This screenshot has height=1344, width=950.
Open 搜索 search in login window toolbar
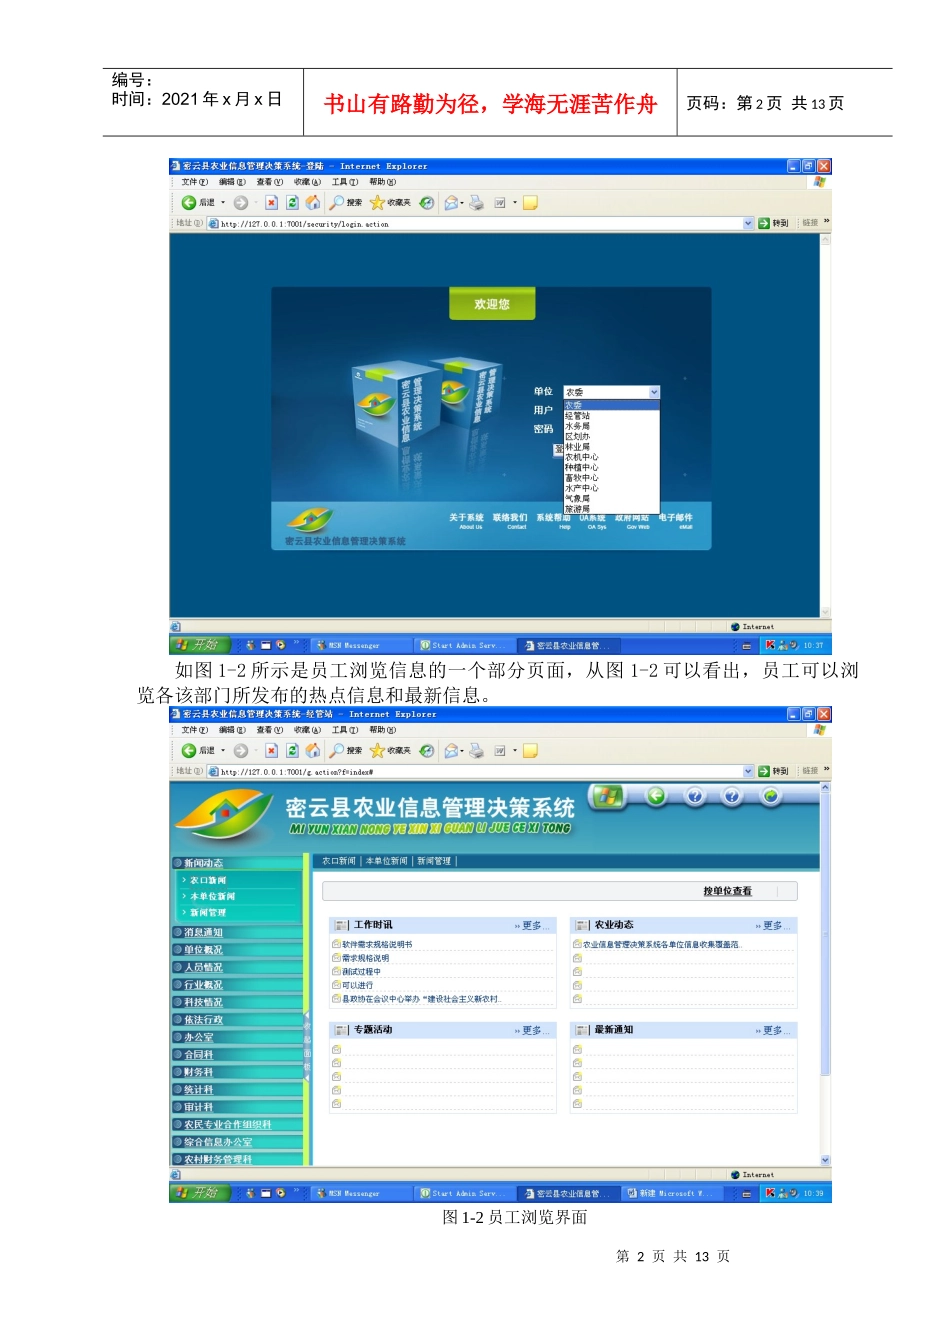point(346,203)
